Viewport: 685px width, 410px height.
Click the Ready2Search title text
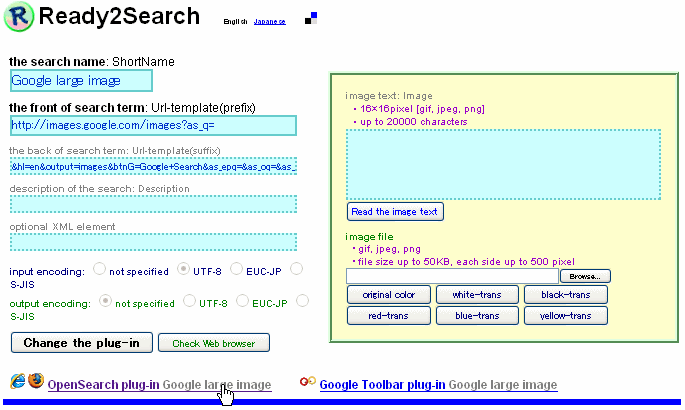(119, 16)
